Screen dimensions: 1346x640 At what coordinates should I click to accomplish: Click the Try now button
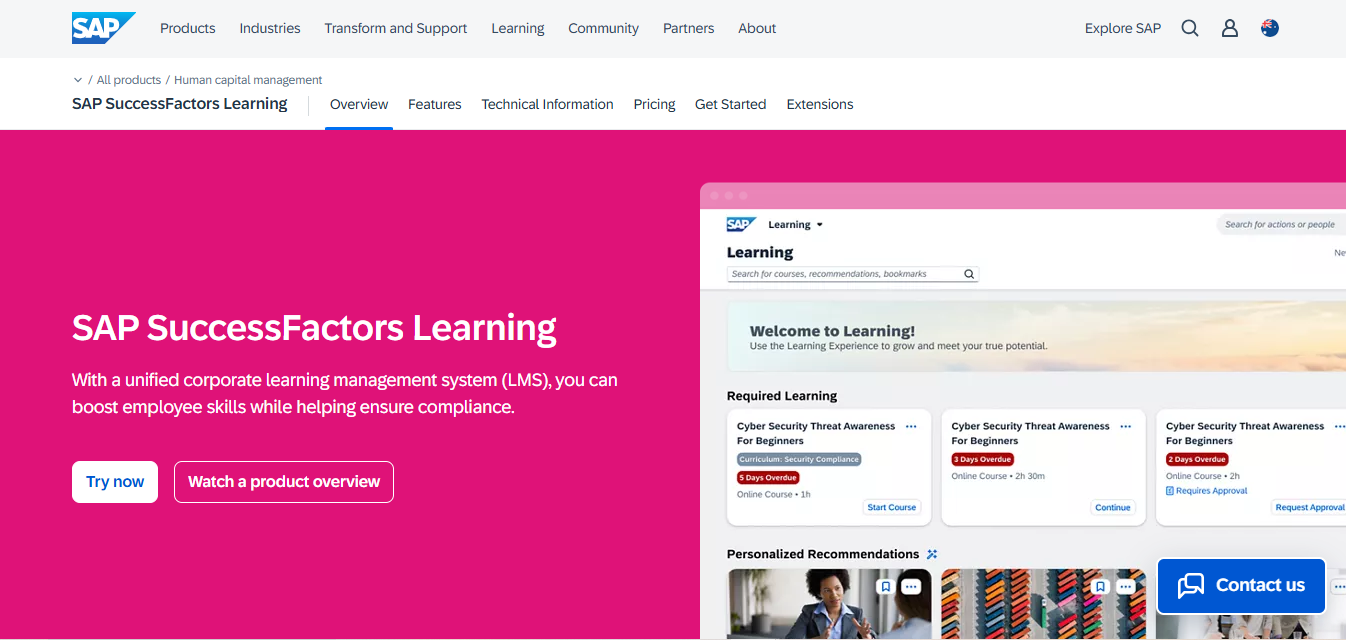tap(115, 482)
